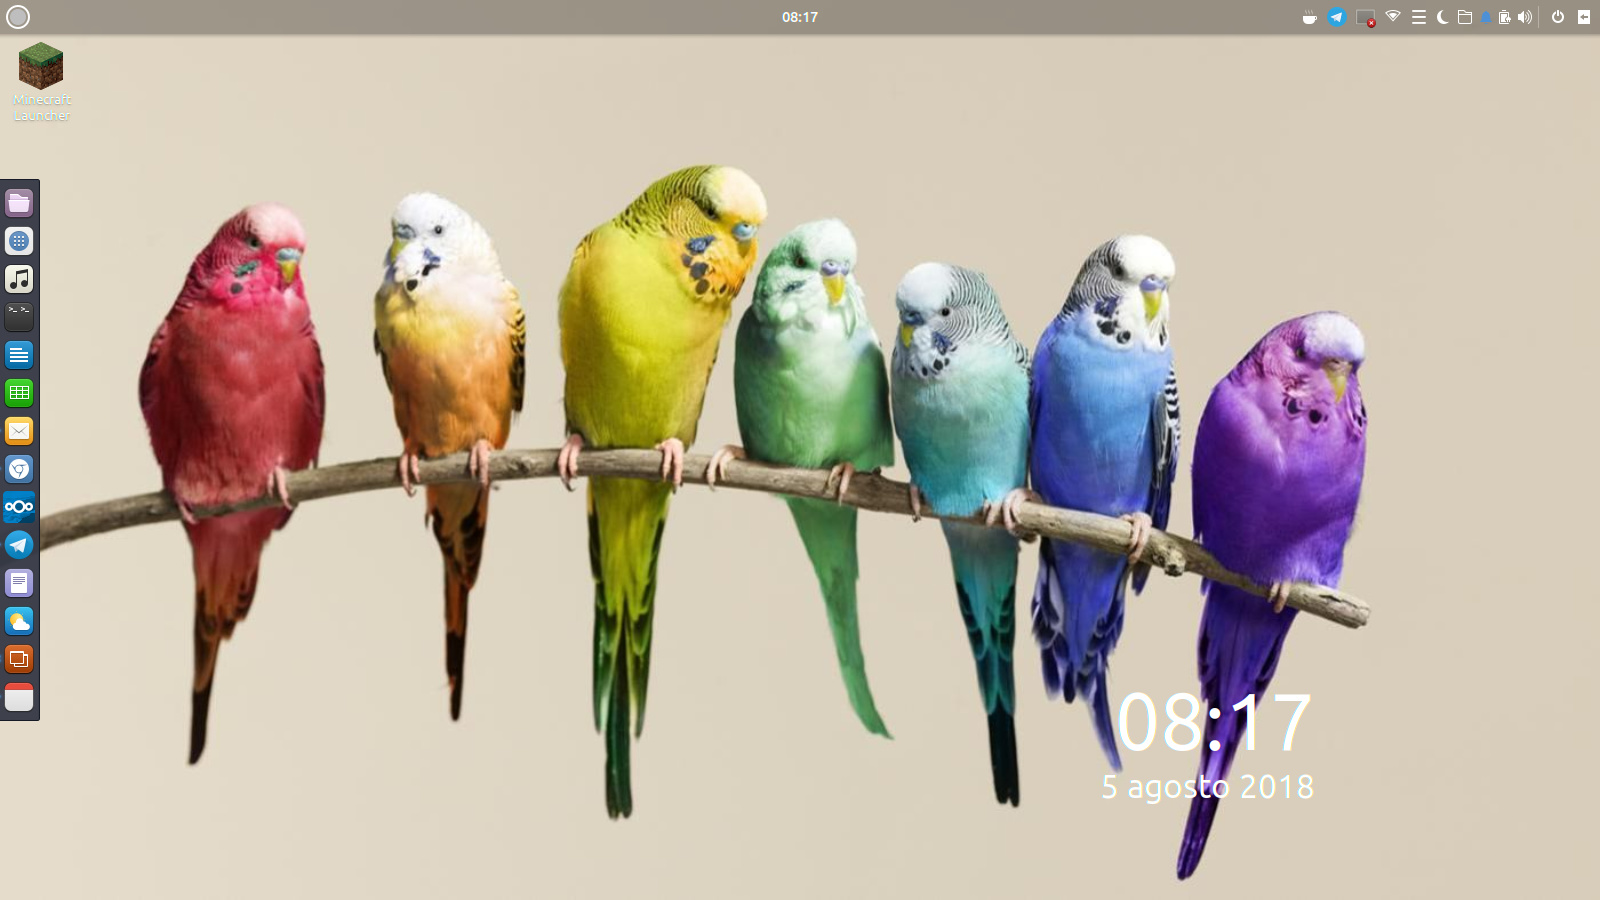Expand the notifications bell menu
This screenshot has width=1600, height=900.
click(x=1487, y=17)
